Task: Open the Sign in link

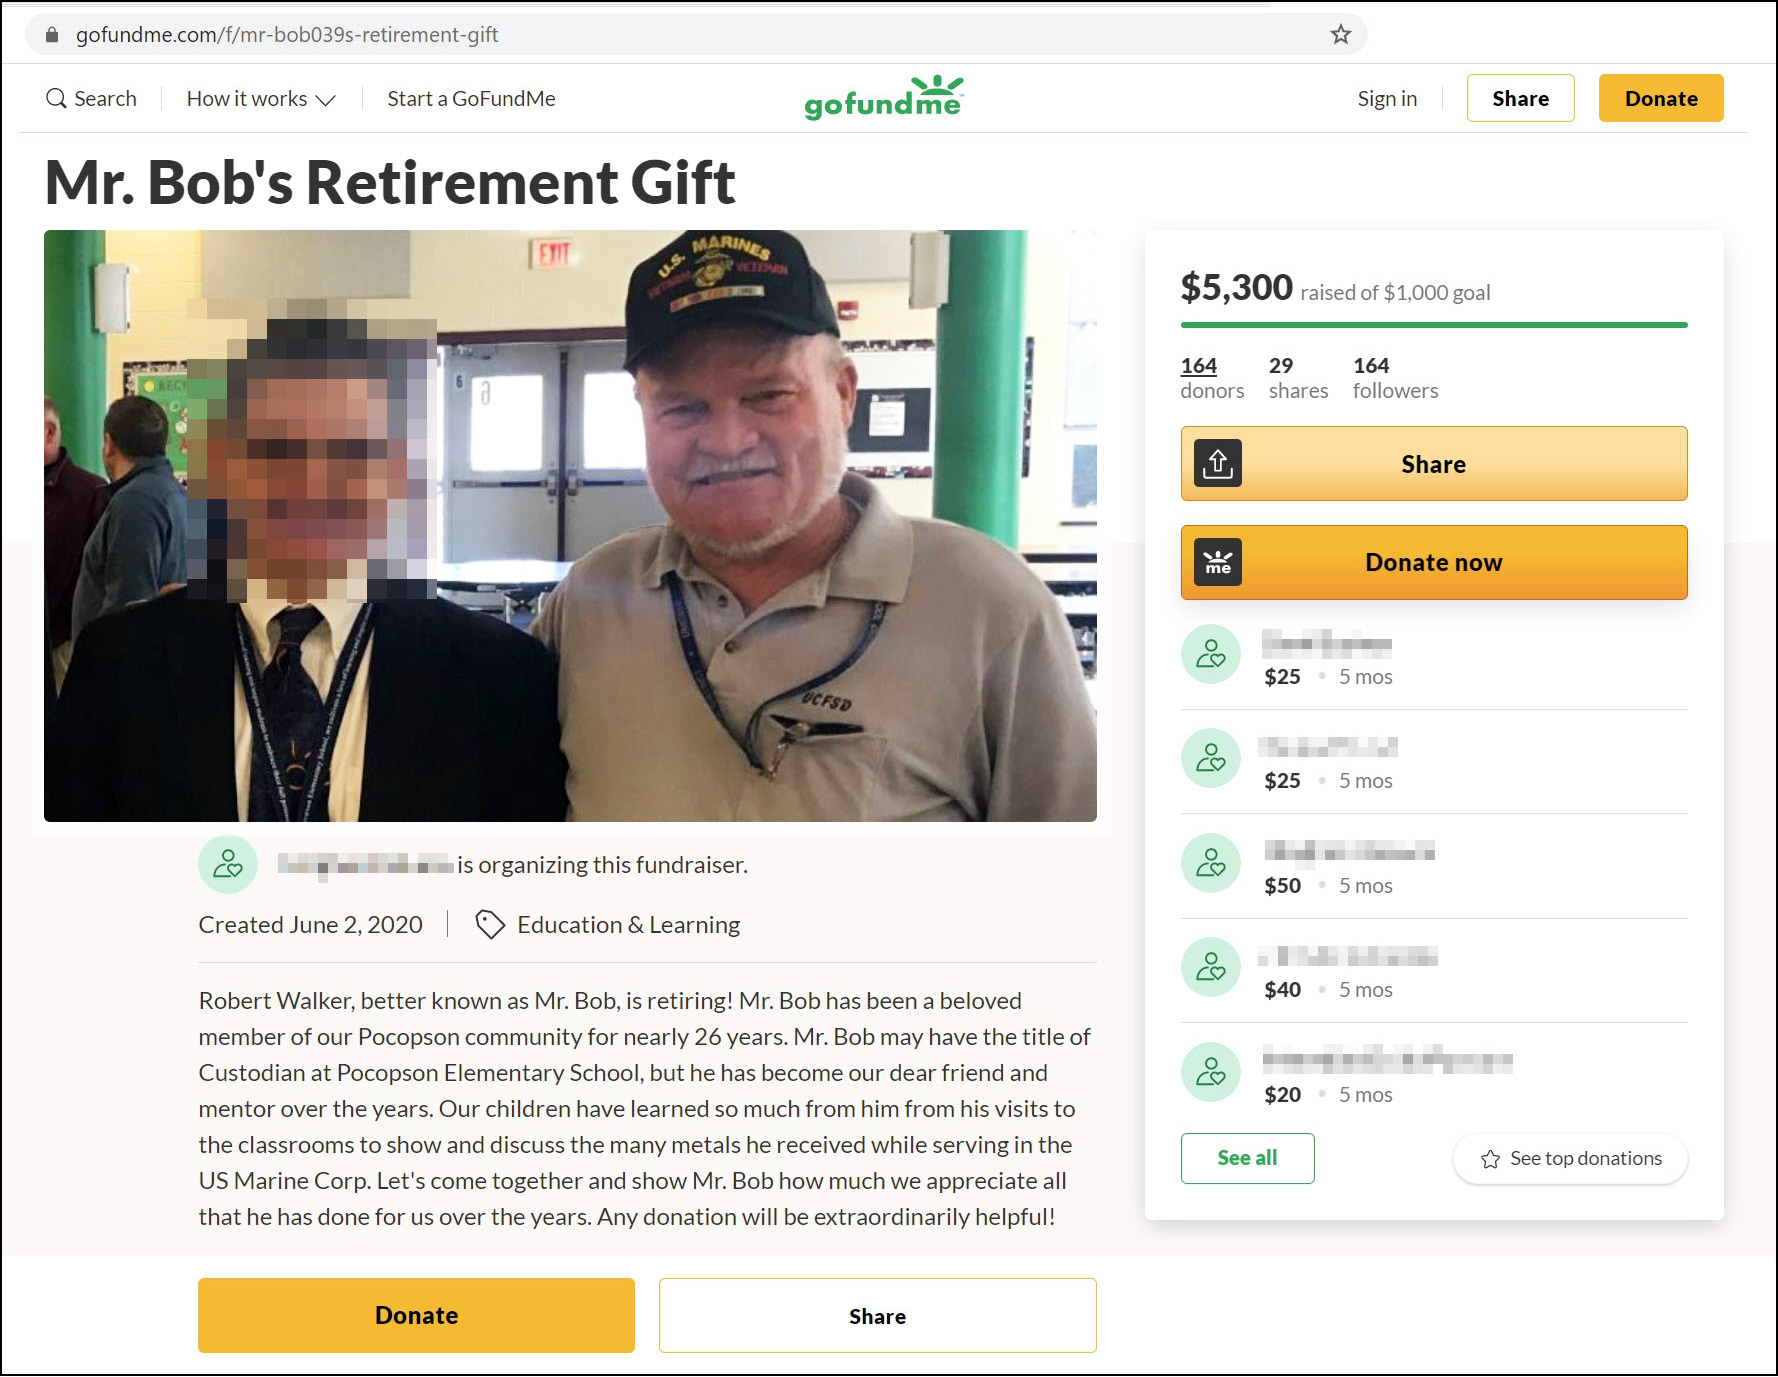Action: [1387, 99]
